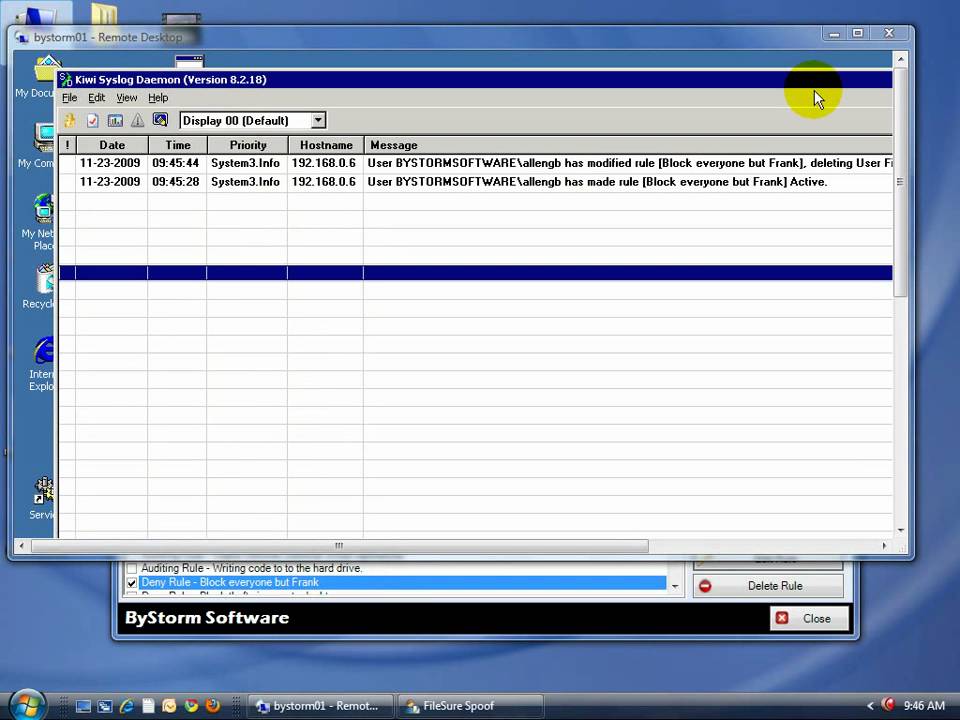Launch Internet Explorer from quick launch
The image size is (960, 720).
coord(127,706)
